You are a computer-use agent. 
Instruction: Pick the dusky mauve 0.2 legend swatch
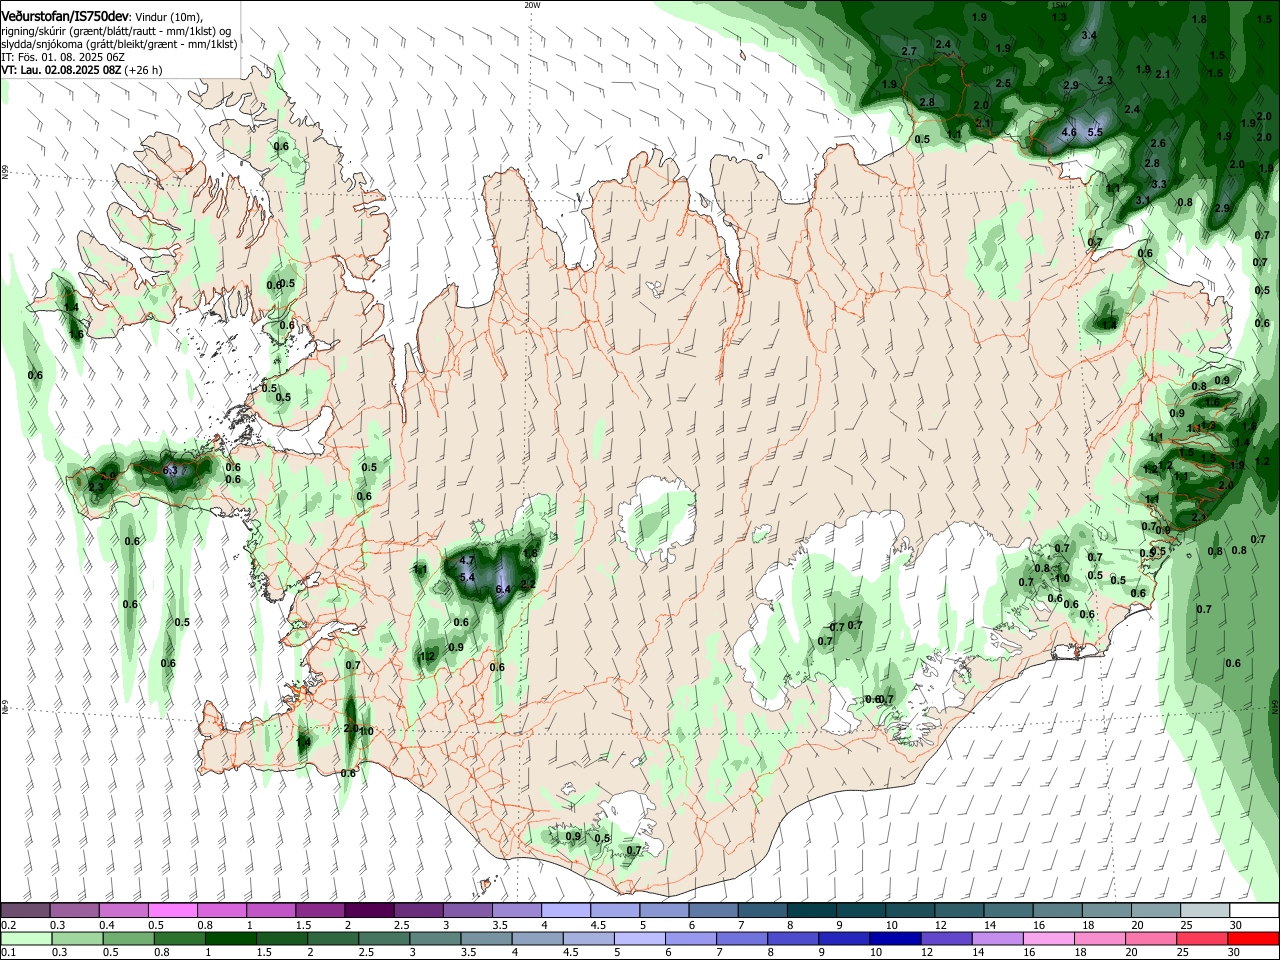[25, 911]
